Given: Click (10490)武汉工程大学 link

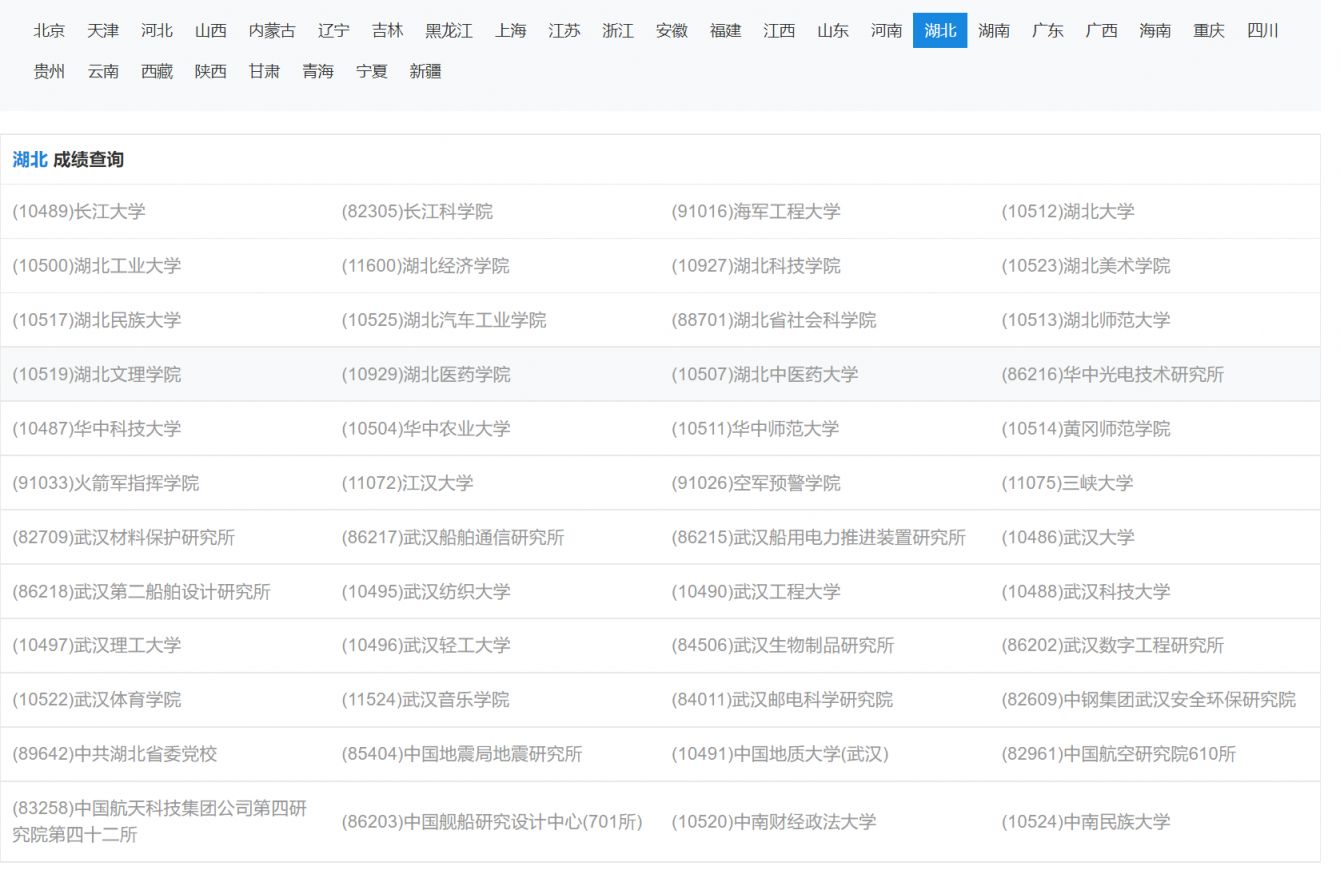Looking at the screenshot, I should coord(756,591).
